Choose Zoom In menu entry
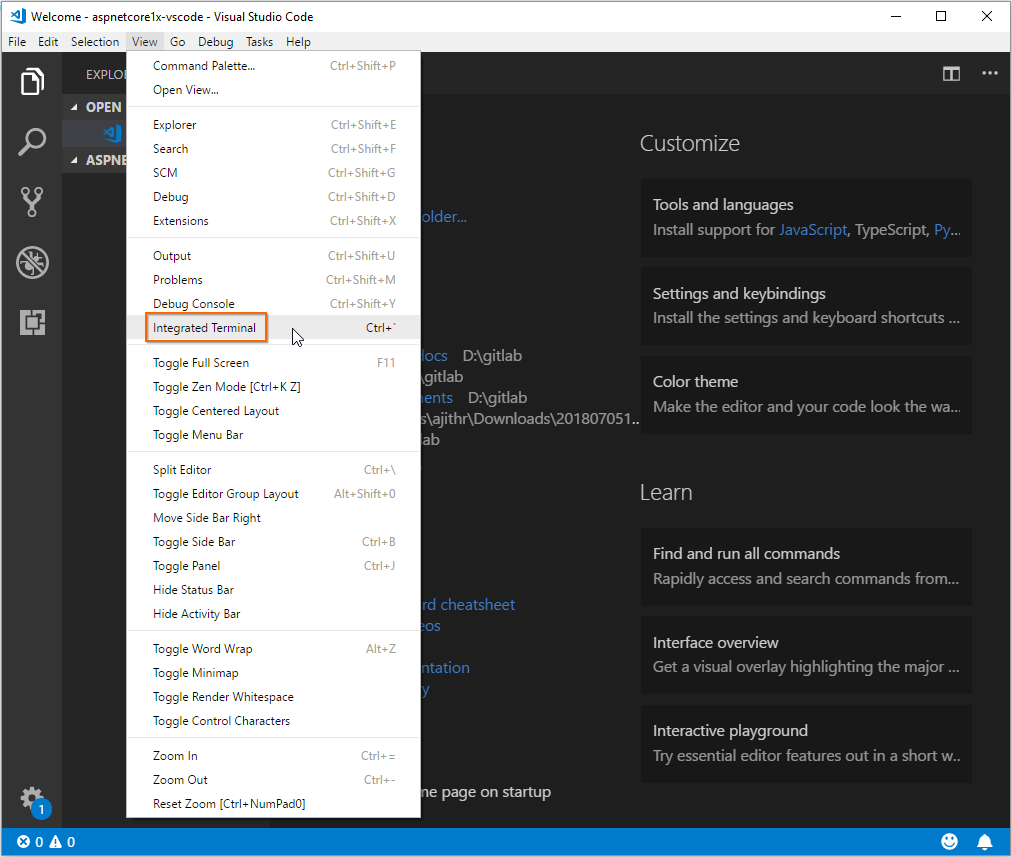 [x=274, y=756]
